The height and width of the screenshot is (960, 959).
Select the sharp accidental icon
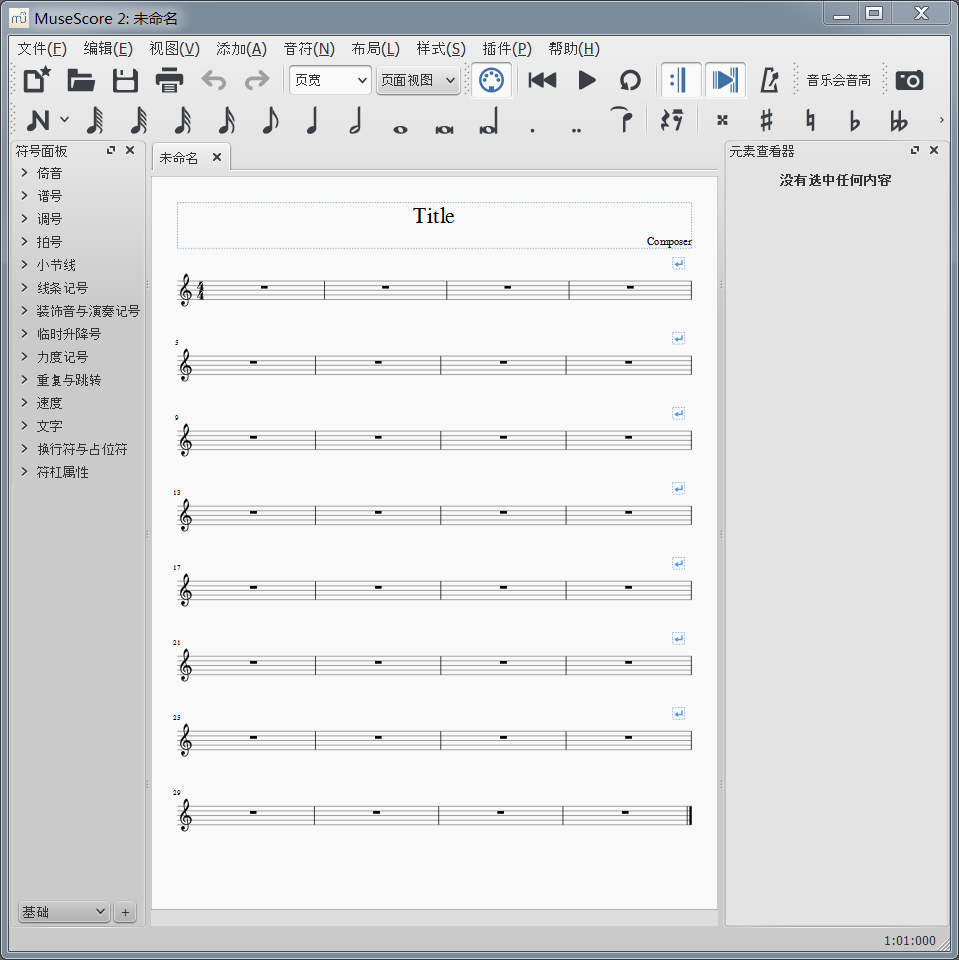click(x=767, y=121)
